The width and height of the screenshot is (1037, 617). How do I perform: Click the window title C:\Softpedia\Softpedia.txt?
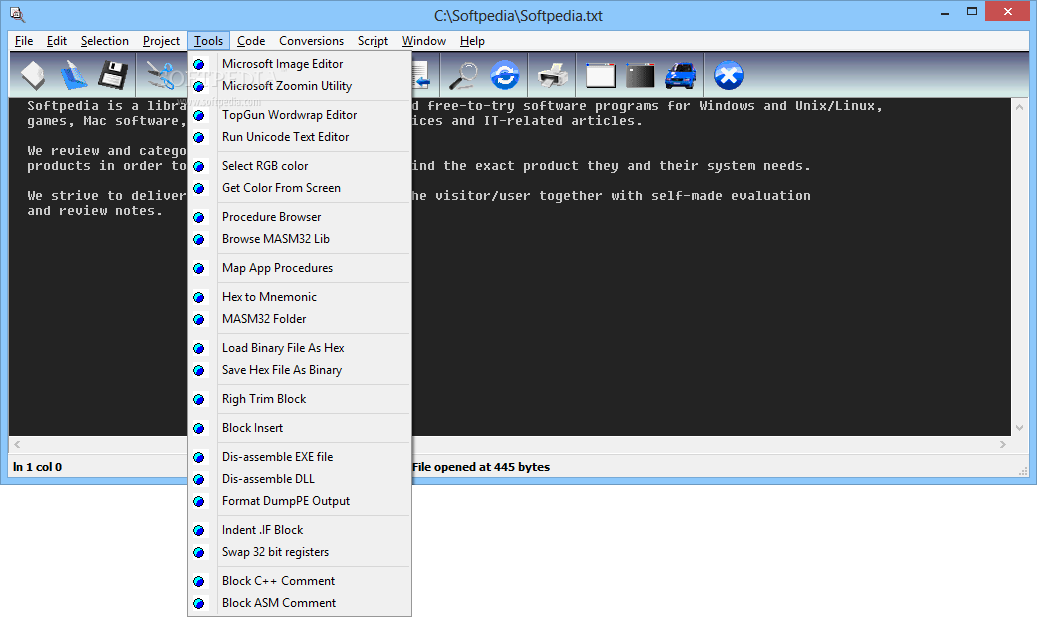(518, 16)
